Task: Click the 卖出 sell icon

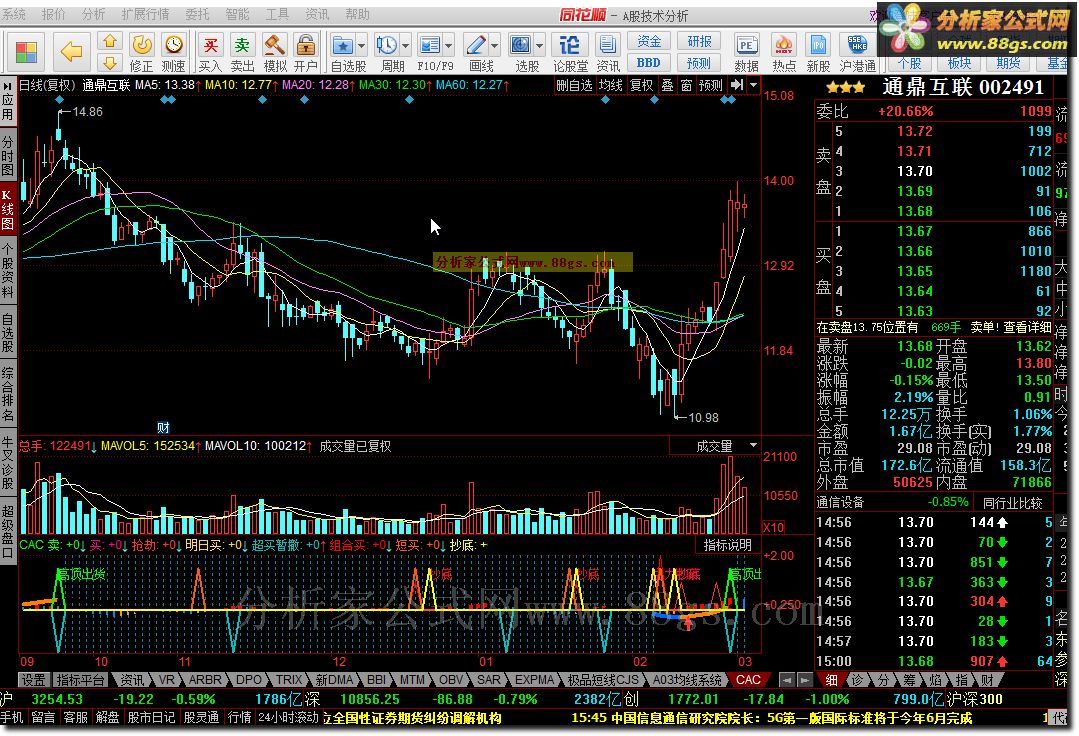Action: point(242,45)
